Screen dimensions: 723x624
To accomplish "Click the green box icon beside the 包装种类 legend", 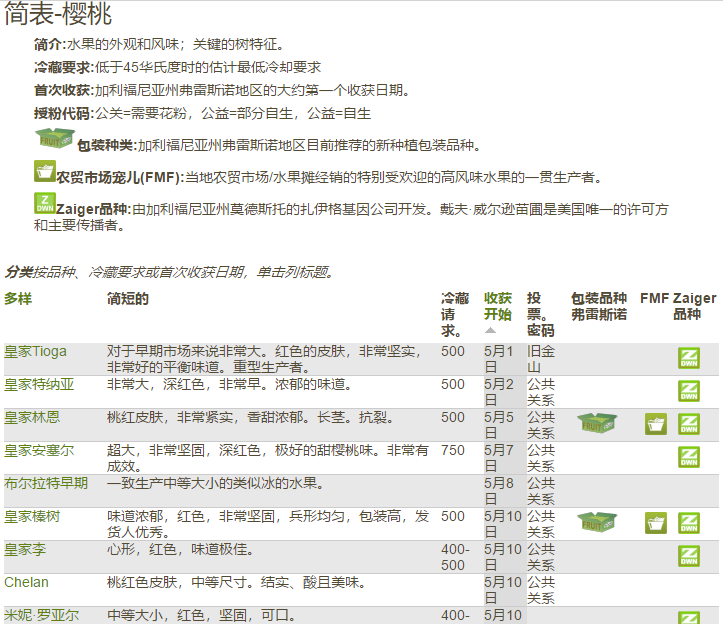I will pos(53,140).
